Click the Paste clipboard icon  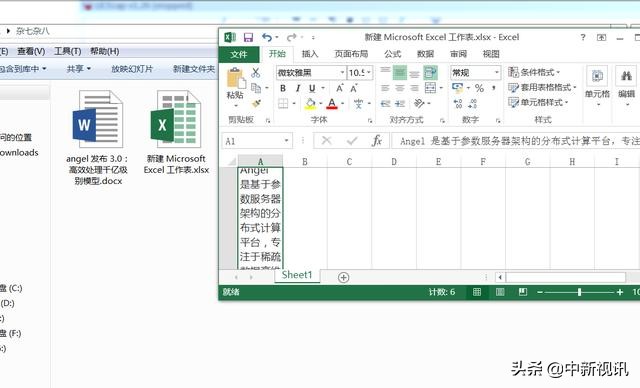pos(236,78)
